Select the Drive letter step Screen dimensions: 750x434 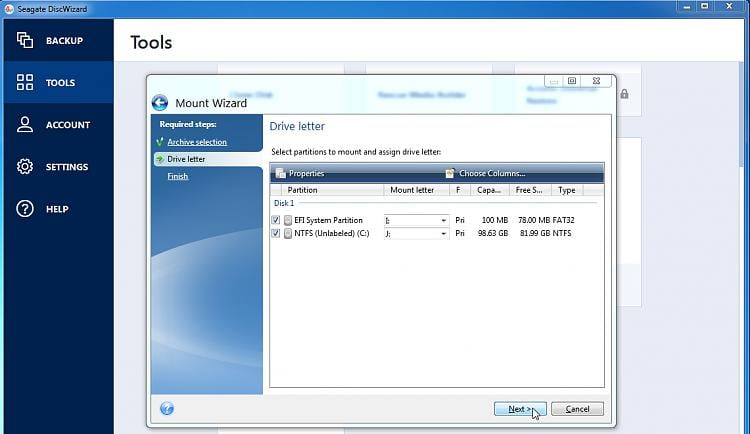186,159
